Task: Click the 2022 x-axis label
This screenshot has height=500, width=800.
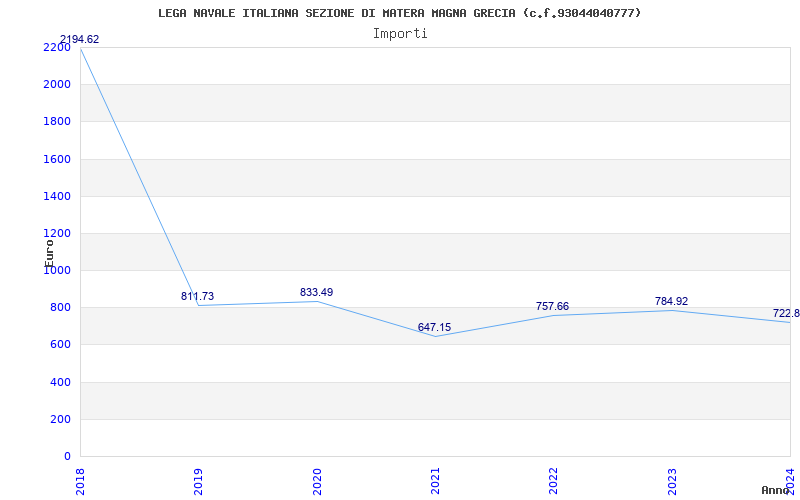Action: [553, 482]
